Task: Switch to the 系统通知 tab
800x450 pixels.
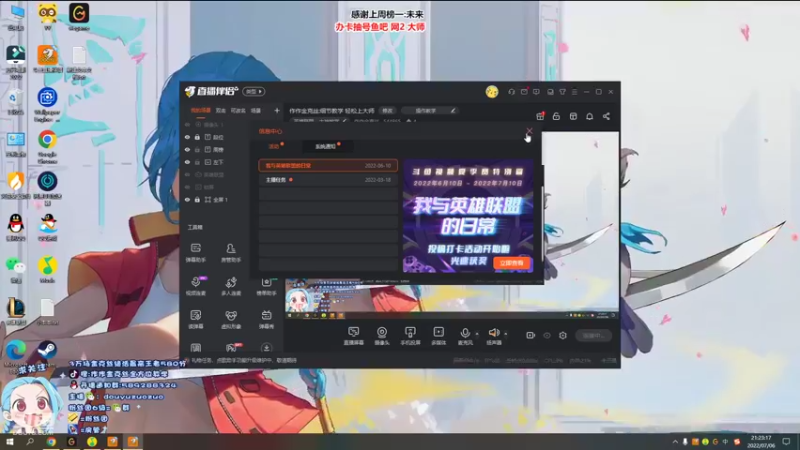Action: tap(326, 146)
